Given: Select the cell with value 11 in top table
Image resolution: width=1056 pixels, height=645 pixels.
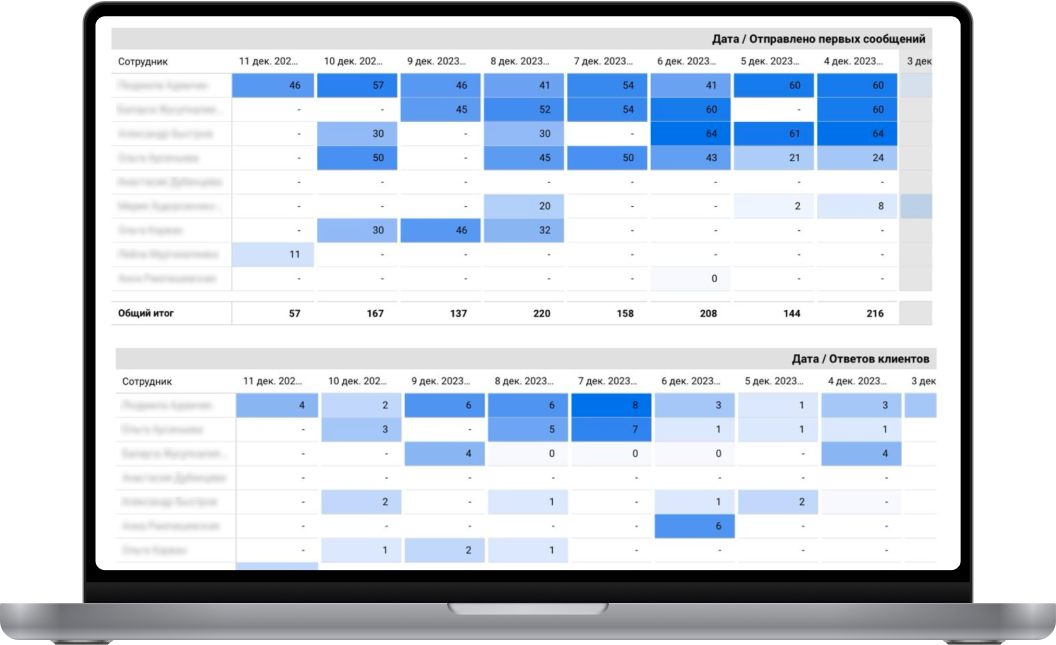Looking at the screenshot, I should point(273,254).
